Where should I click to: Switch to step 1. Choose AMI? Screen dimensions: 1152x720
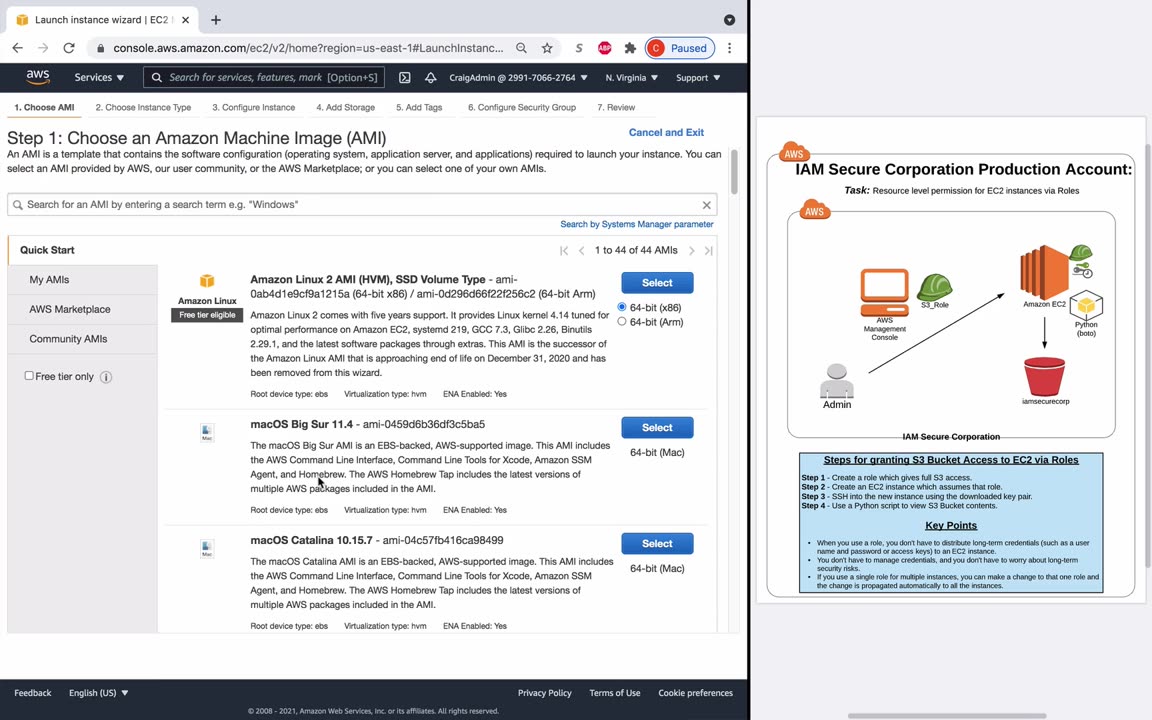click(44, 107)
